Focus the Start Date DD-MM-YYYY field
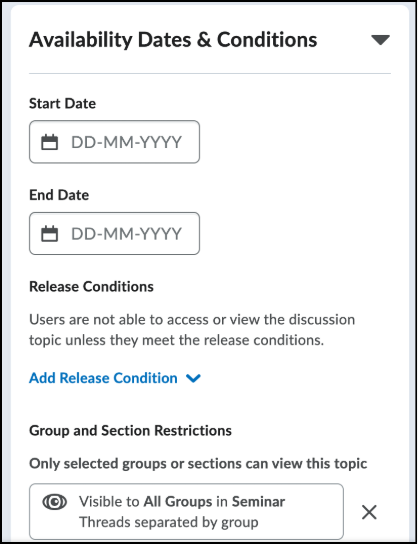 pyautogui.click(x=114, y=142)
